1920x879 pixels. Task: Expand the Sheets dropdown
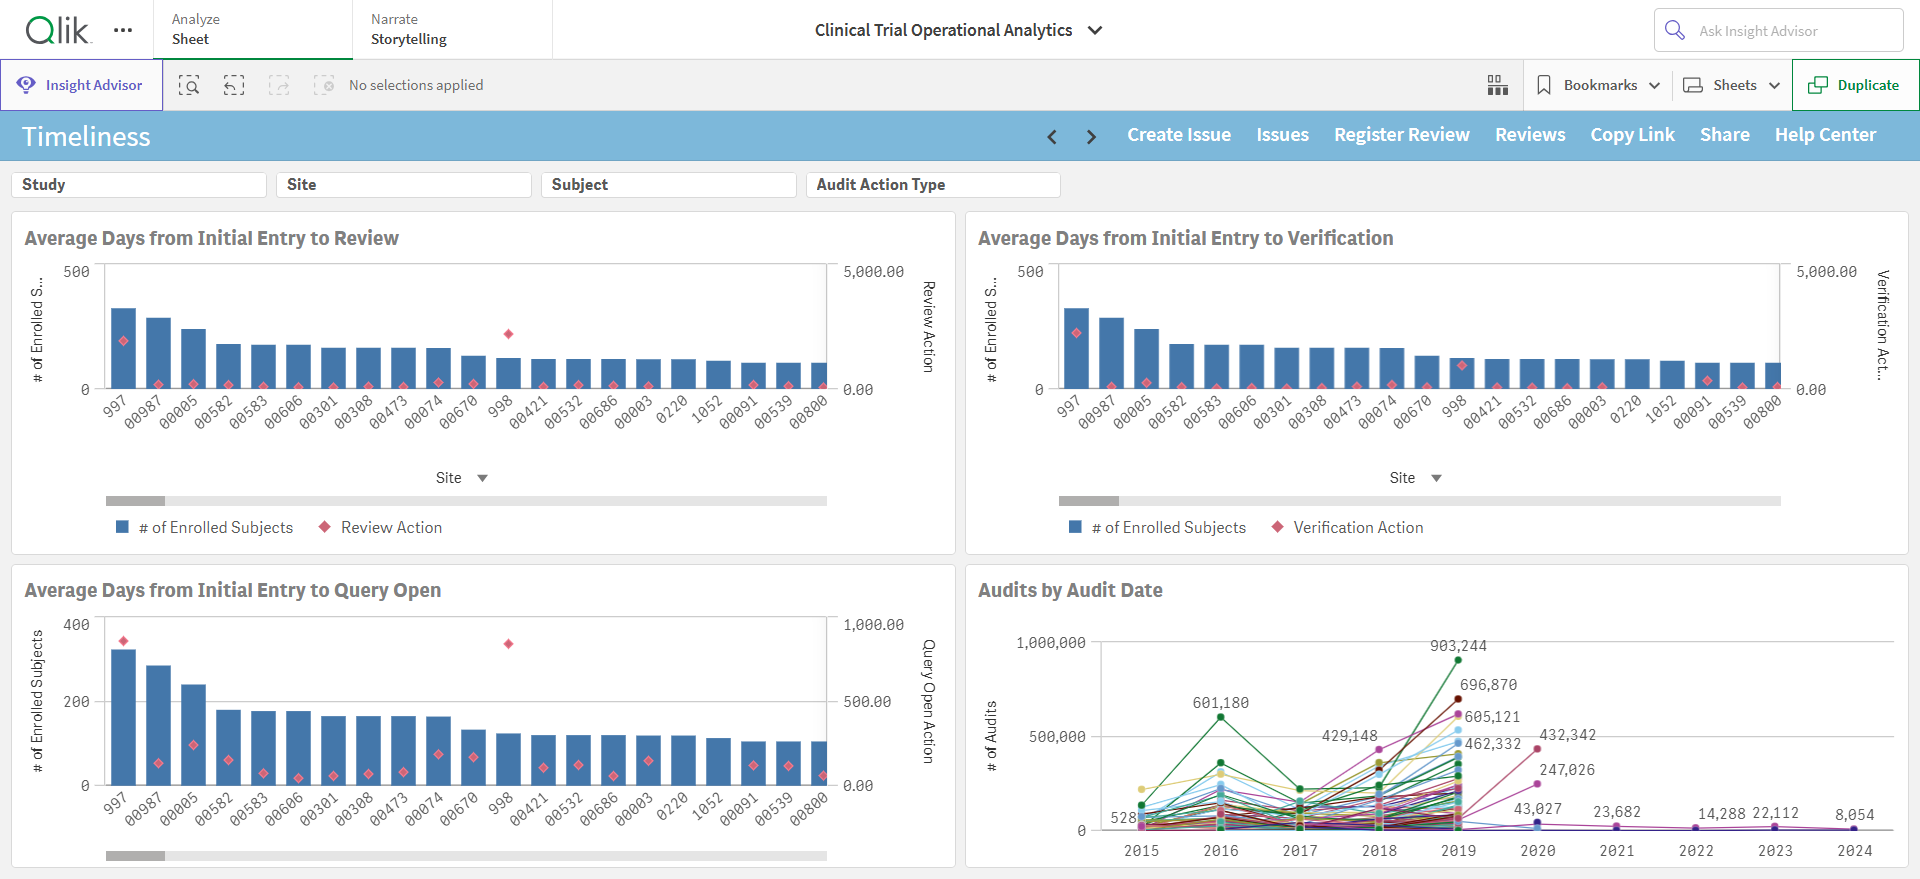point(1732,85)
